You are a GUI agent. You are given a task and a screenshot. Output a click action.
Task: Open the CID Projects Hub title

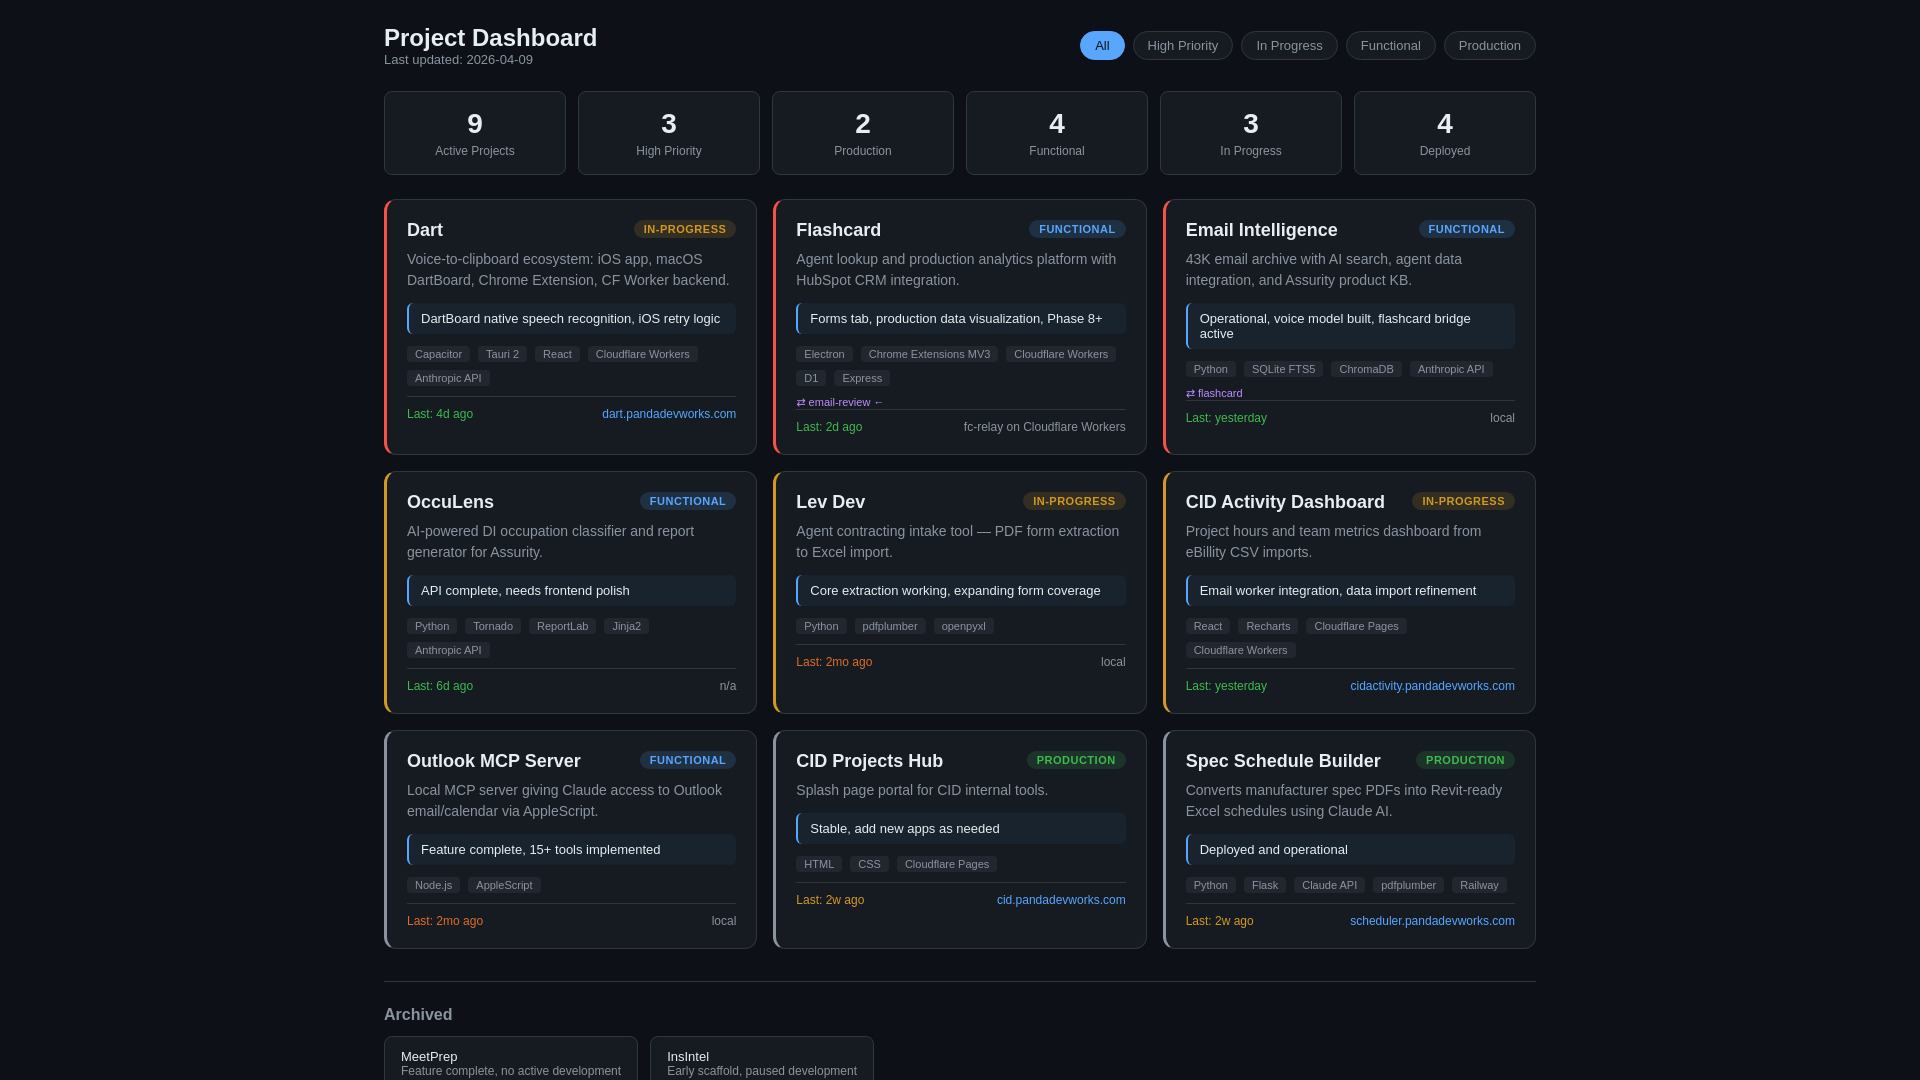[869, 761]
